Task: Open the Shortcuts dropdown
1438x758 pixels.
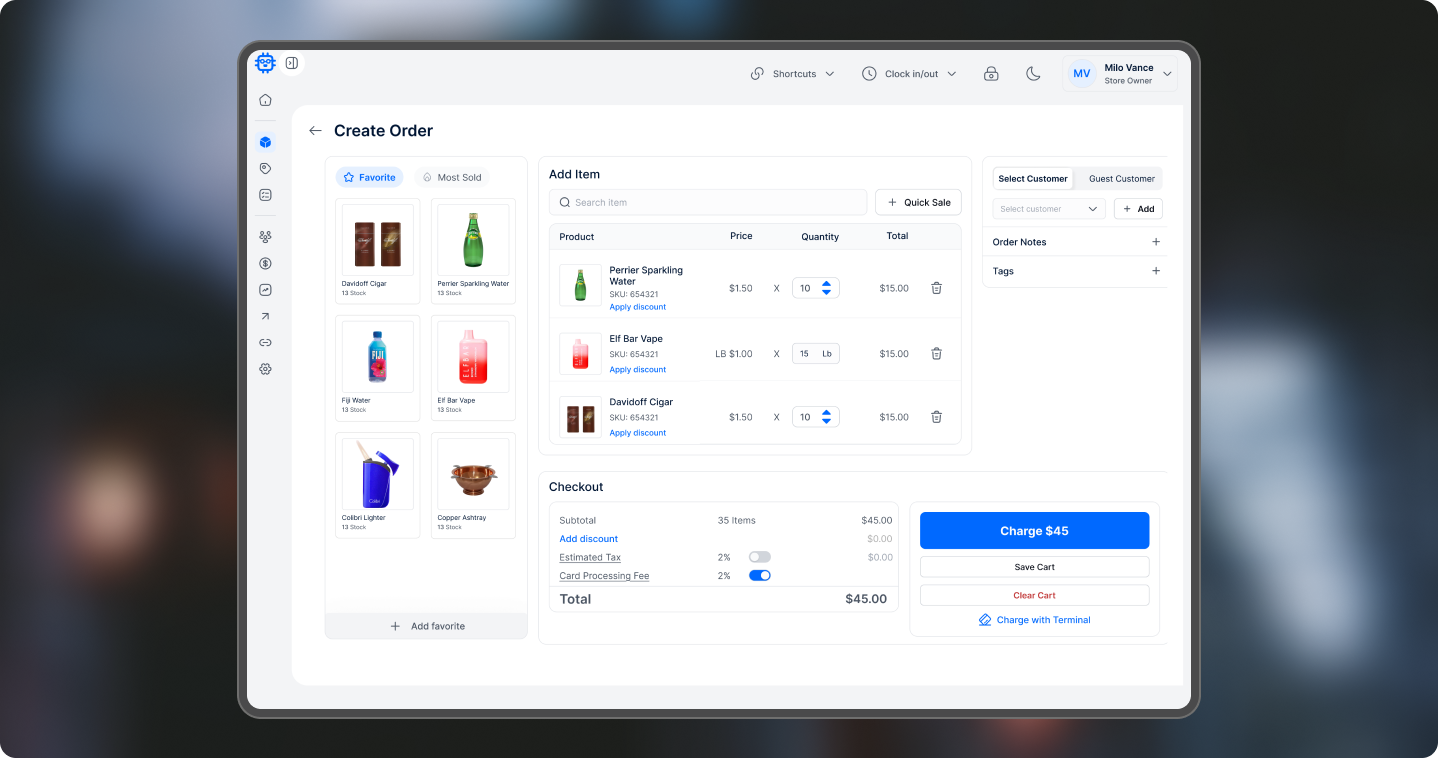Action: point(793,74)
